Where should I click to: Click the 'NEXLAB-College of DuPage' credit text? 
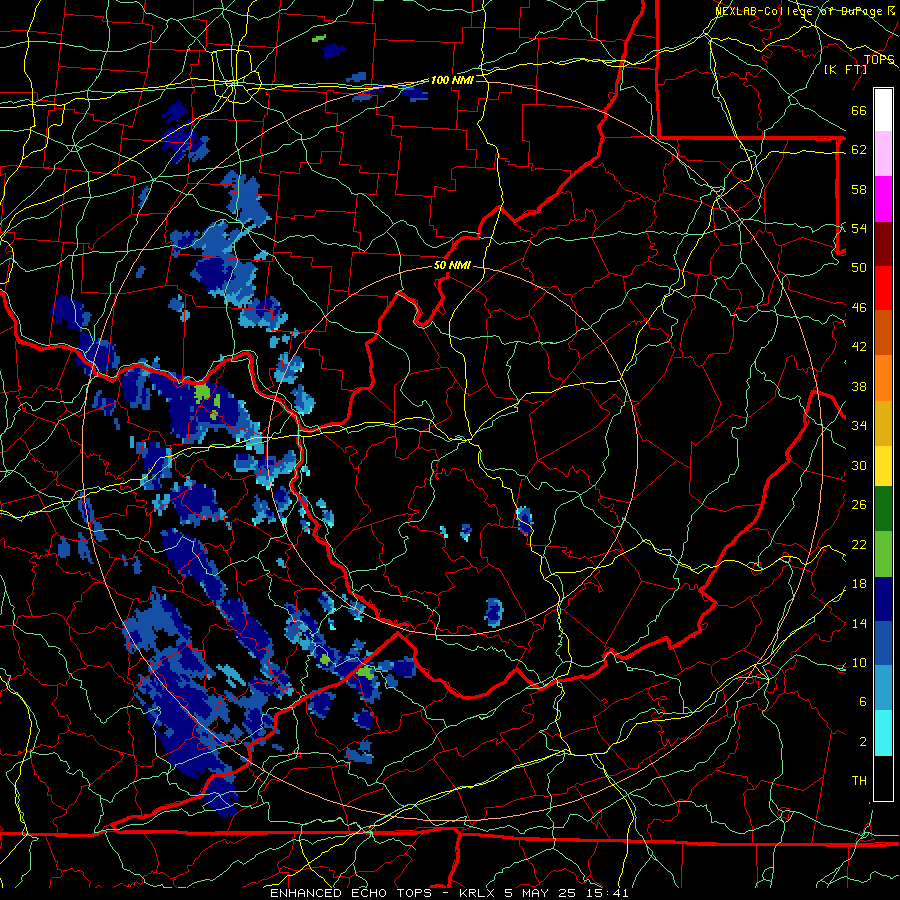click(x=800, y=10)
